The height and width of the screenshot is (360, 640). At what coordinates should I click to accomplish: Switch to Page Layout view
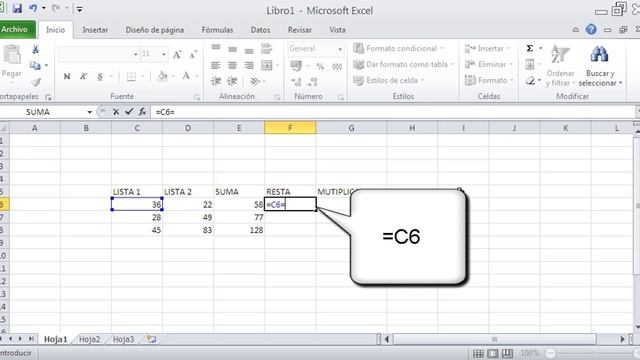click(493, 353)
